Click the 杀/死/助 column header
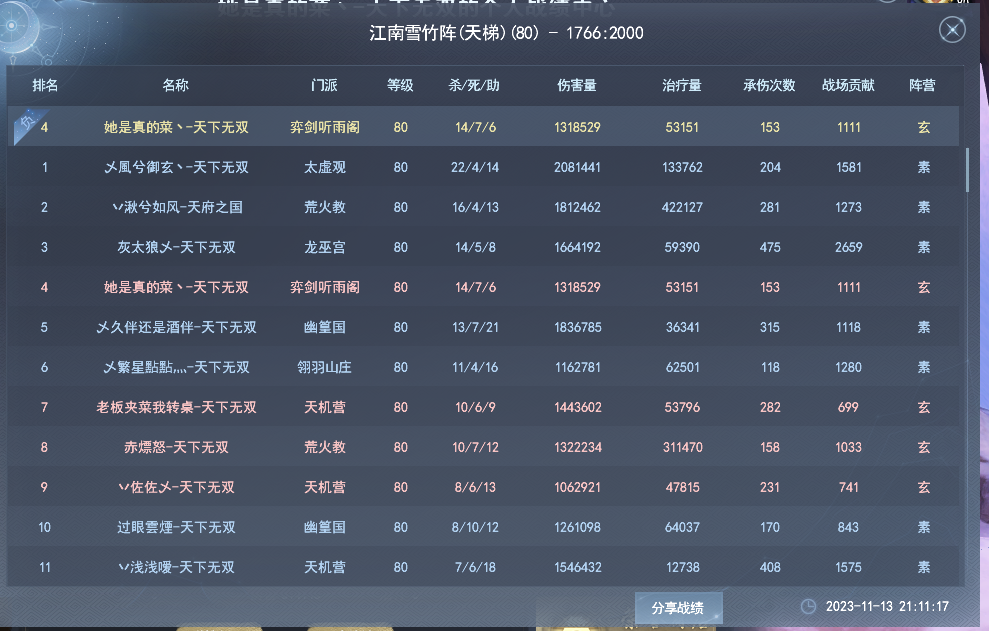 (x=474, y=85)
